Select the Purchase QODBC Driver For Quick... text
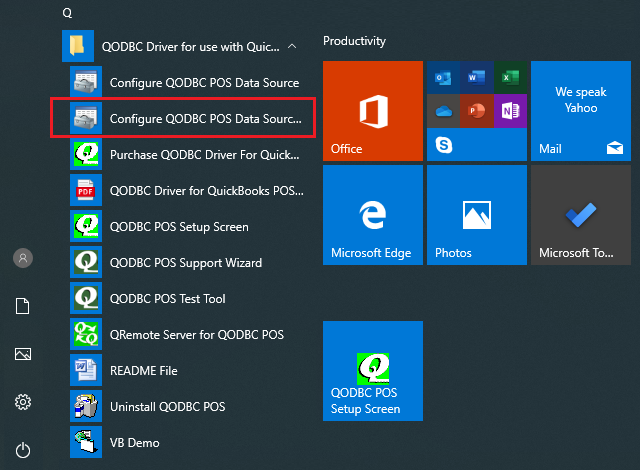The width and height of the screenshot is (640, 470). 204,155
